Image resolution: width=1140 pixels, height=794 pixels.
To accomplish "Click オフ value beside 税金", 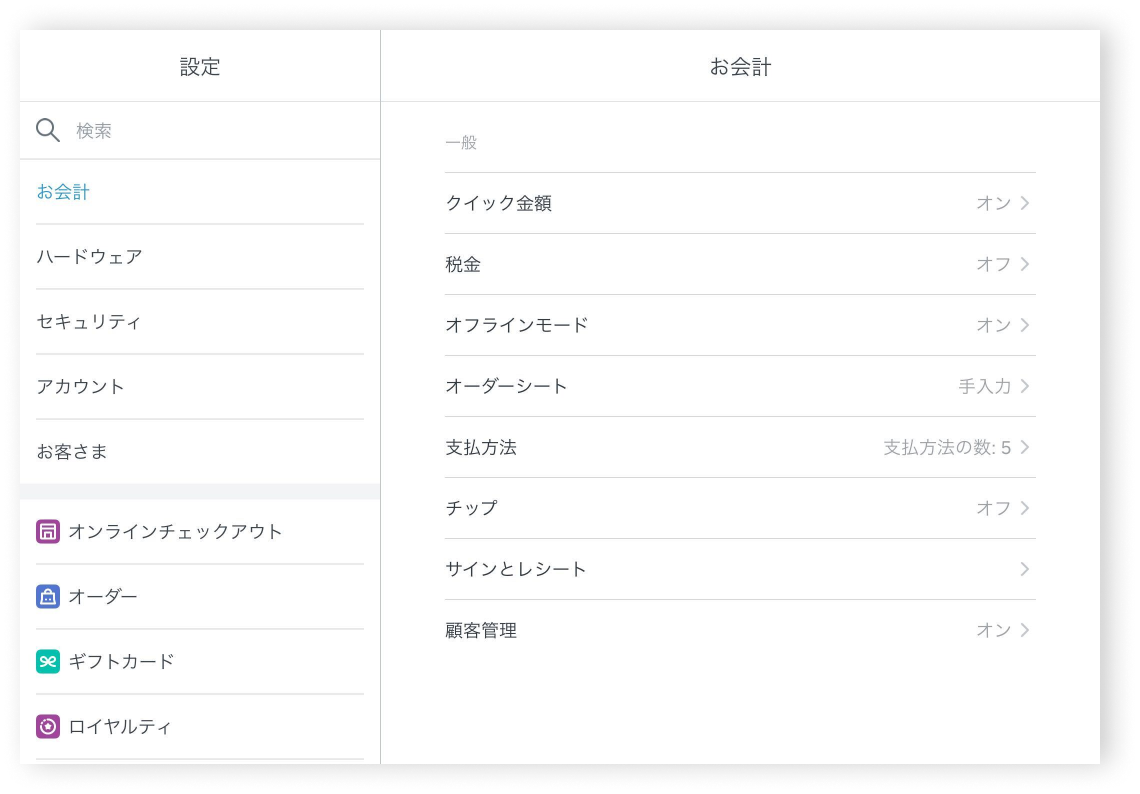I will pos(994,264).
